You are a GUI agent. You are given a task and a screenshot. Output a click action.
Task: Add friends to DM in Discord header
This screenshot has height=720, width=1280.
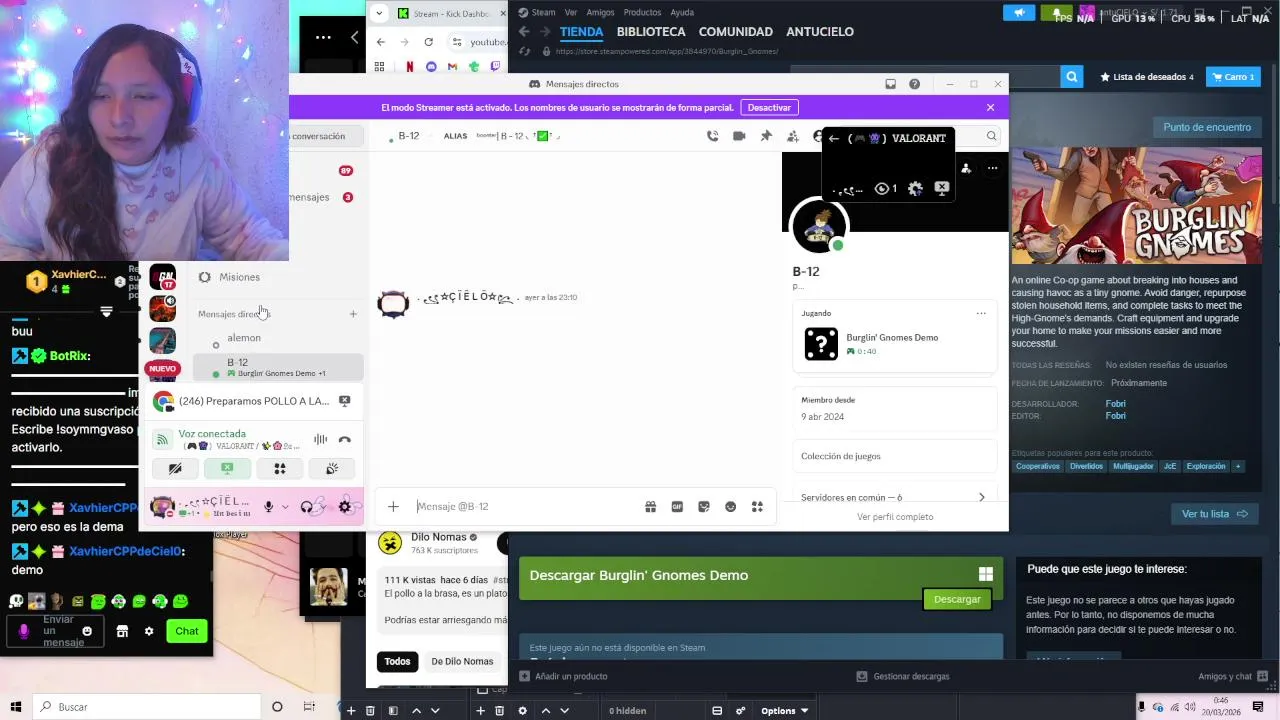(x=792, y=136)
